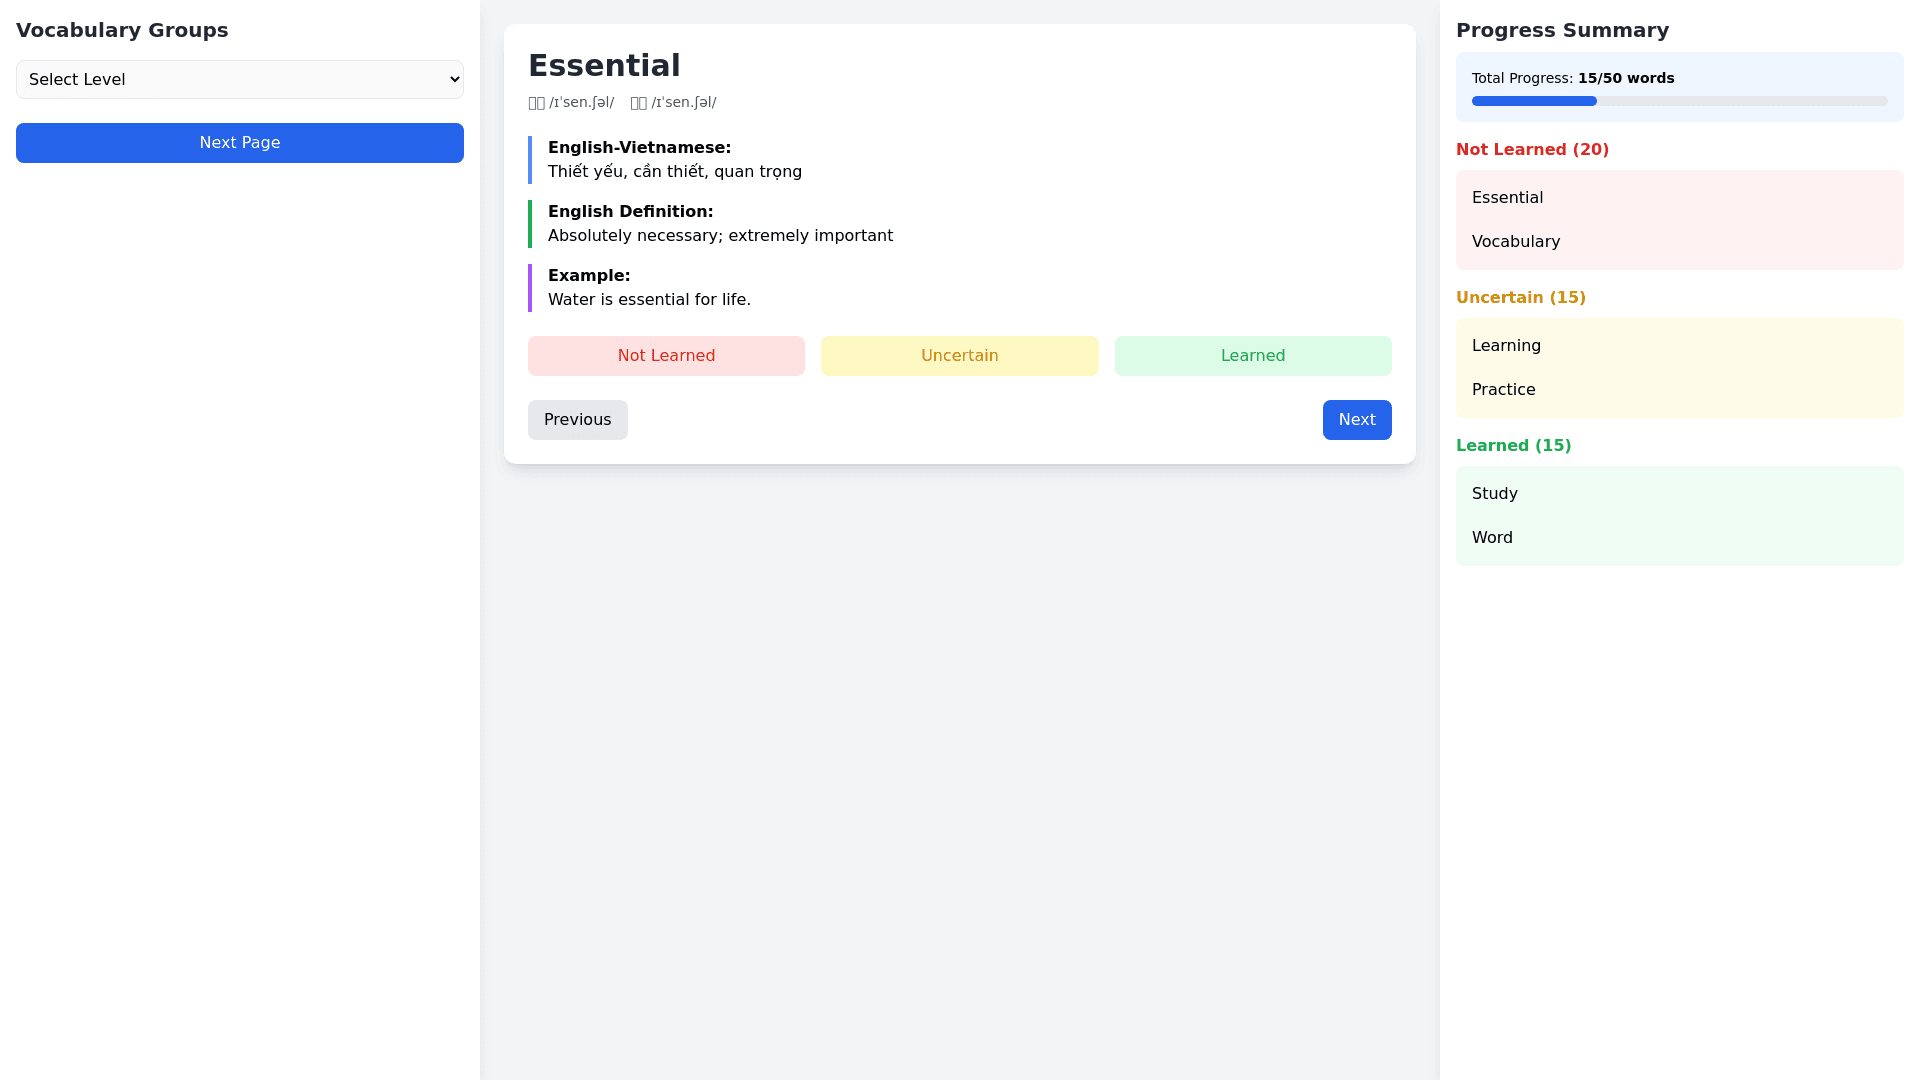The image size is (1920, 1080).
Task: Mark current word as Not Learned
Action: [666, 355]
